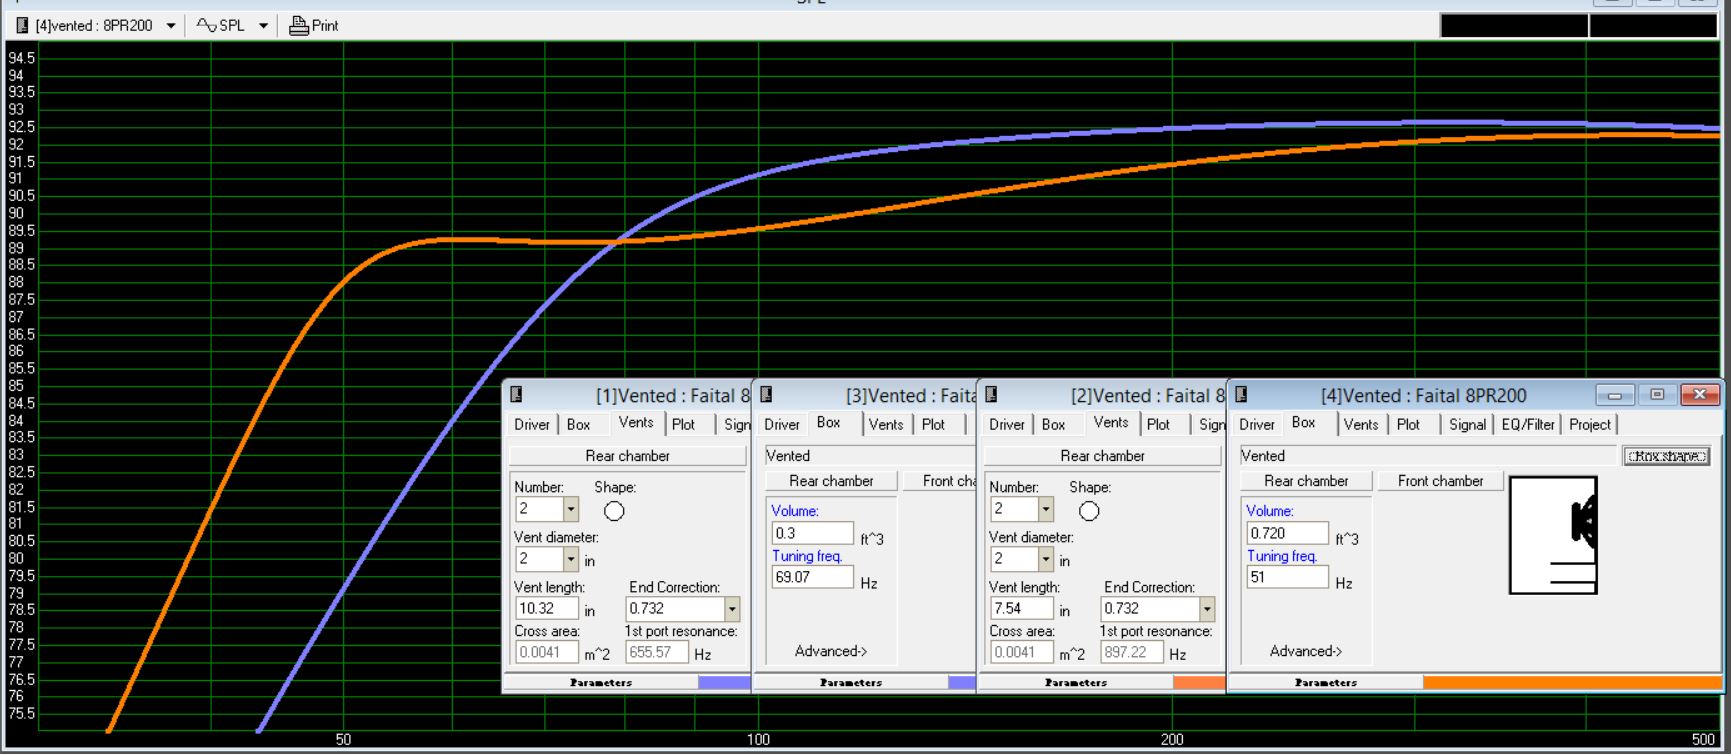This screenshot has height=754, width=1731.
Task: Click the round vent Shape icon in window [2]
Action: [x=1089, y=511]
